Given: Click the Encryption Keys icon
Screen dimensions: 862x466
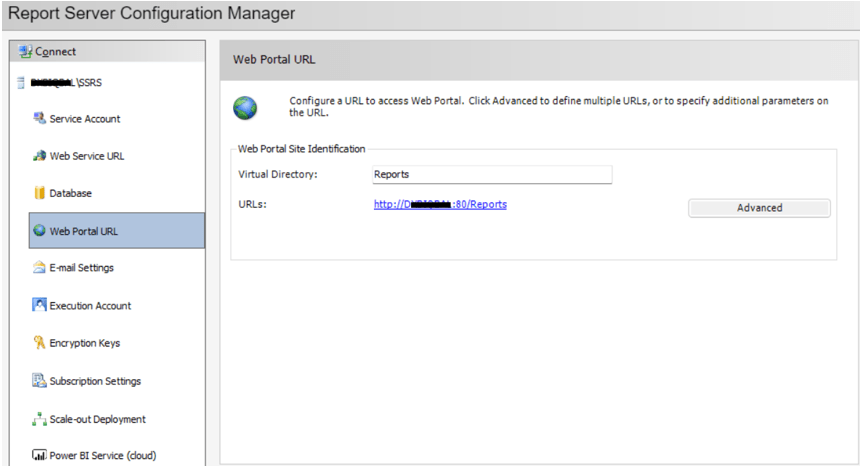Looking at the screenshot, I should coord(39,343).
